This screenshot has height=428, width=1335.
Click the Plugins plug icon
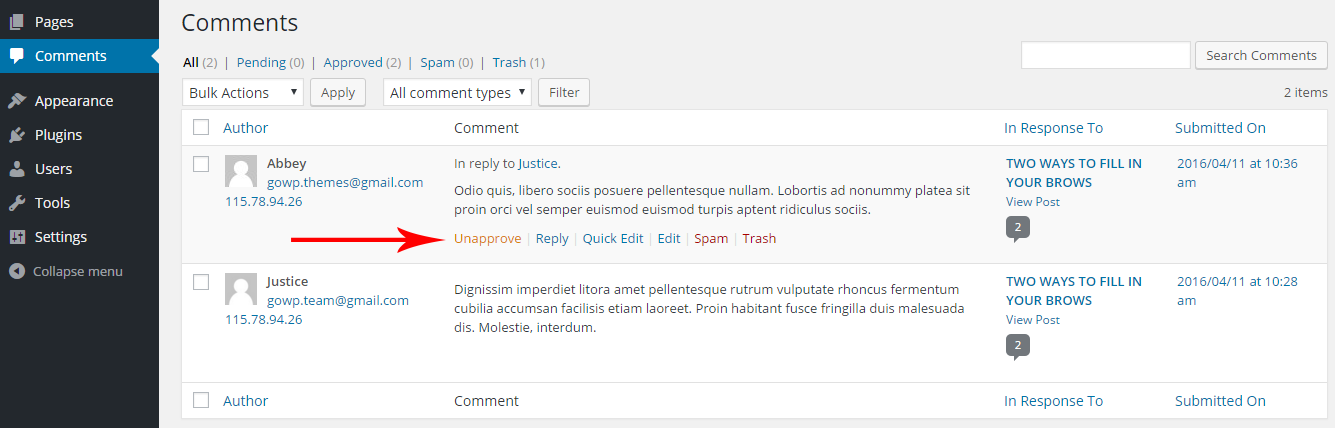click(17, 135)
